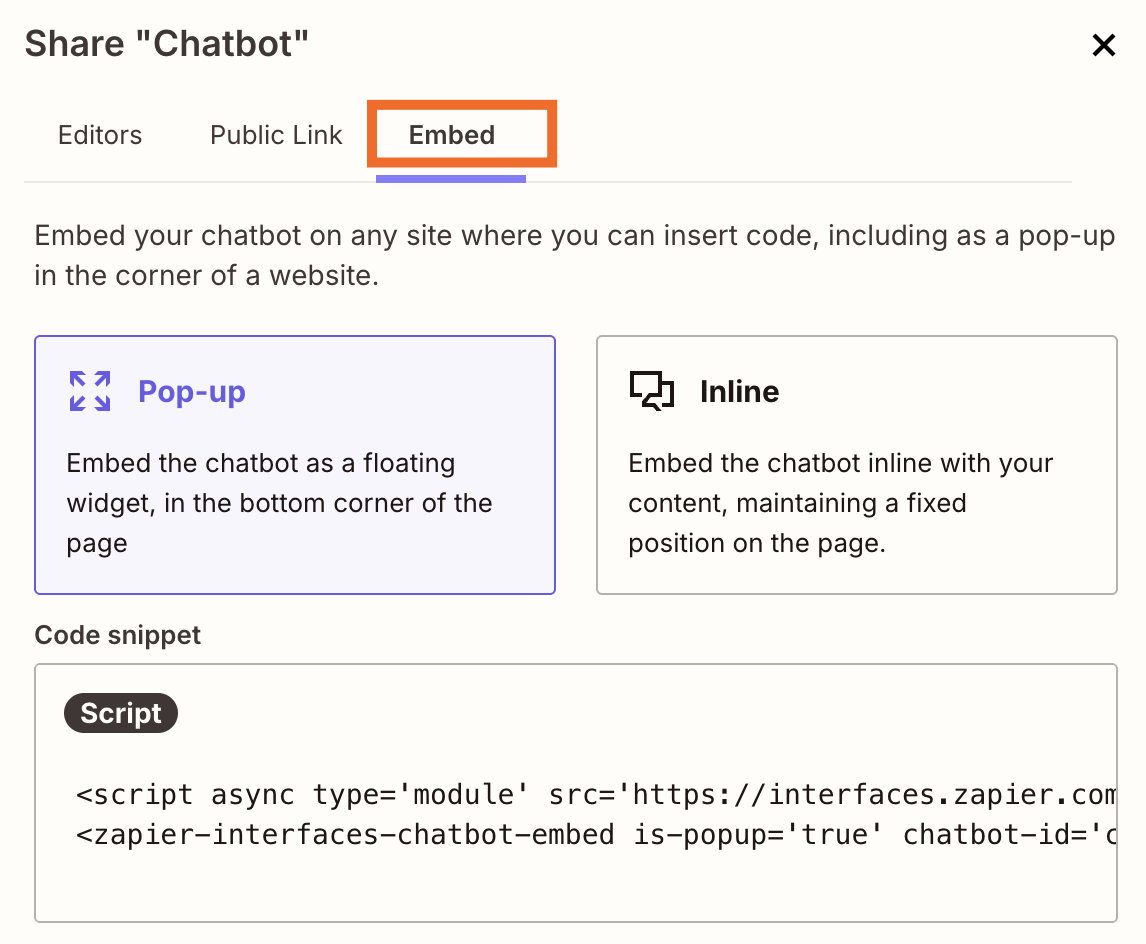Screen dimensions: 1146x944
Task: Select the Inline embed option
Action: pyautogui.click(x=856, y=465)
